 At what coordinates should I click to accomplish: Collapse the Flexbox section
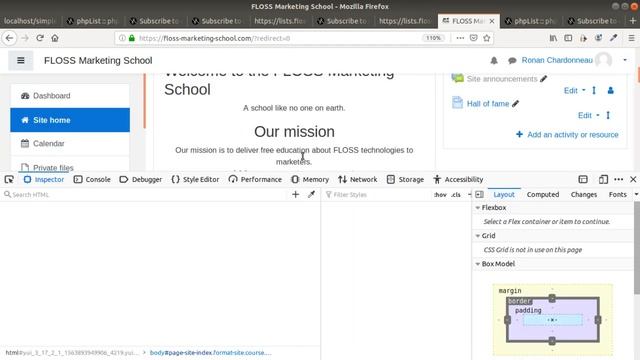pyautogui.click(x=478, y=207)
